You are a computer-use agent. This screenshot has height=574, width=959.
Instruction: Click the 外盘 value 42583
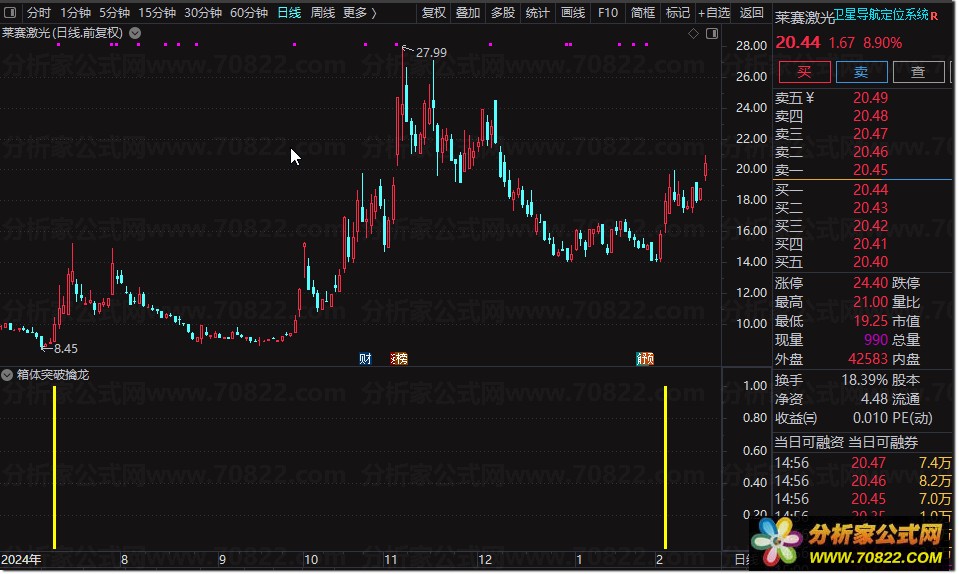(x=868, y=359)
